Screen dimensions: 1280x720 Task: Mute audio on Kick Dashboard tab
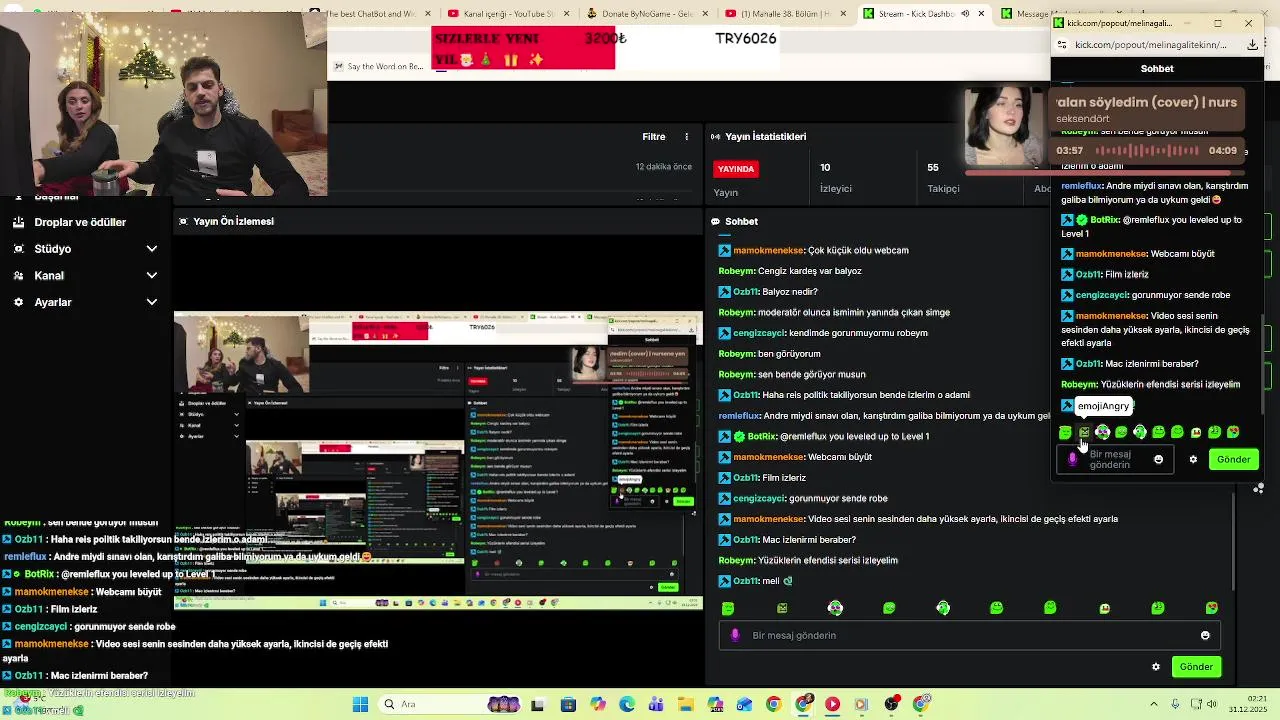[965, 13]
